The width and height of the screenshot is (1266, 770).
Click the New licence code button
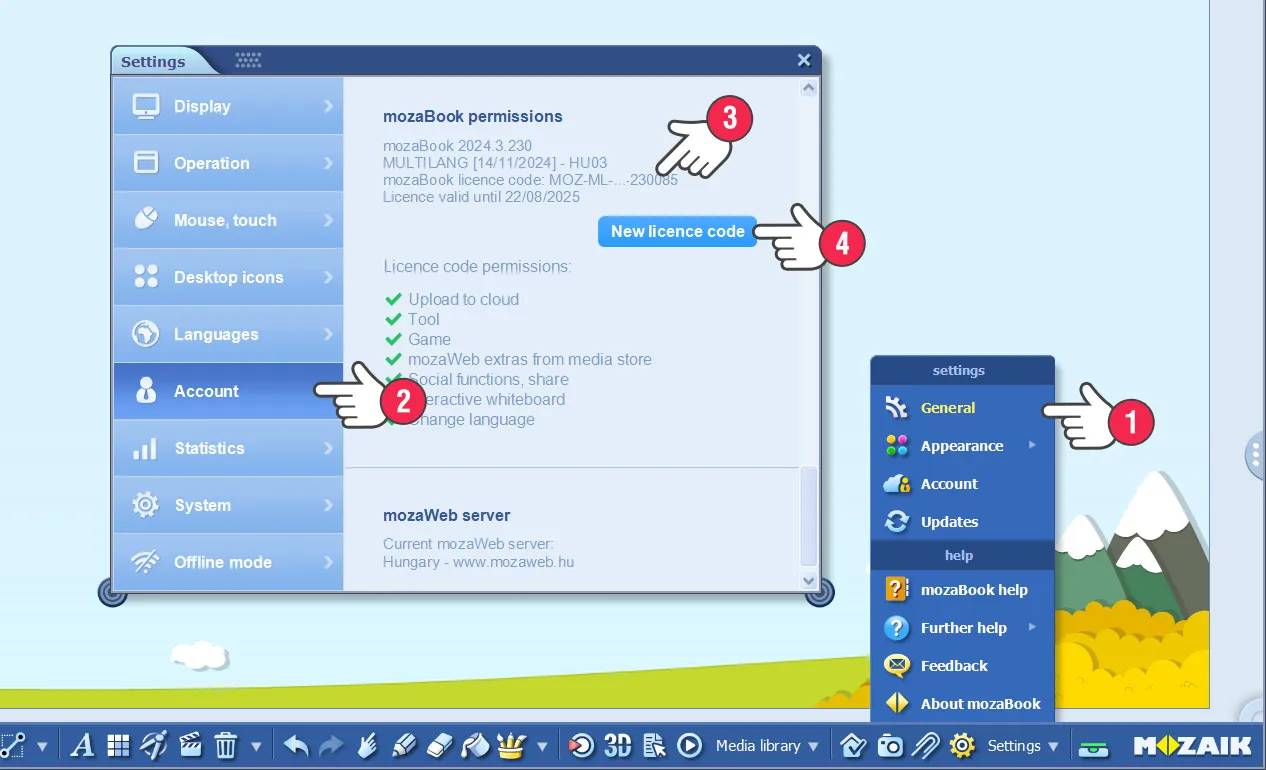pyautogui.click(x=677, y=231)
